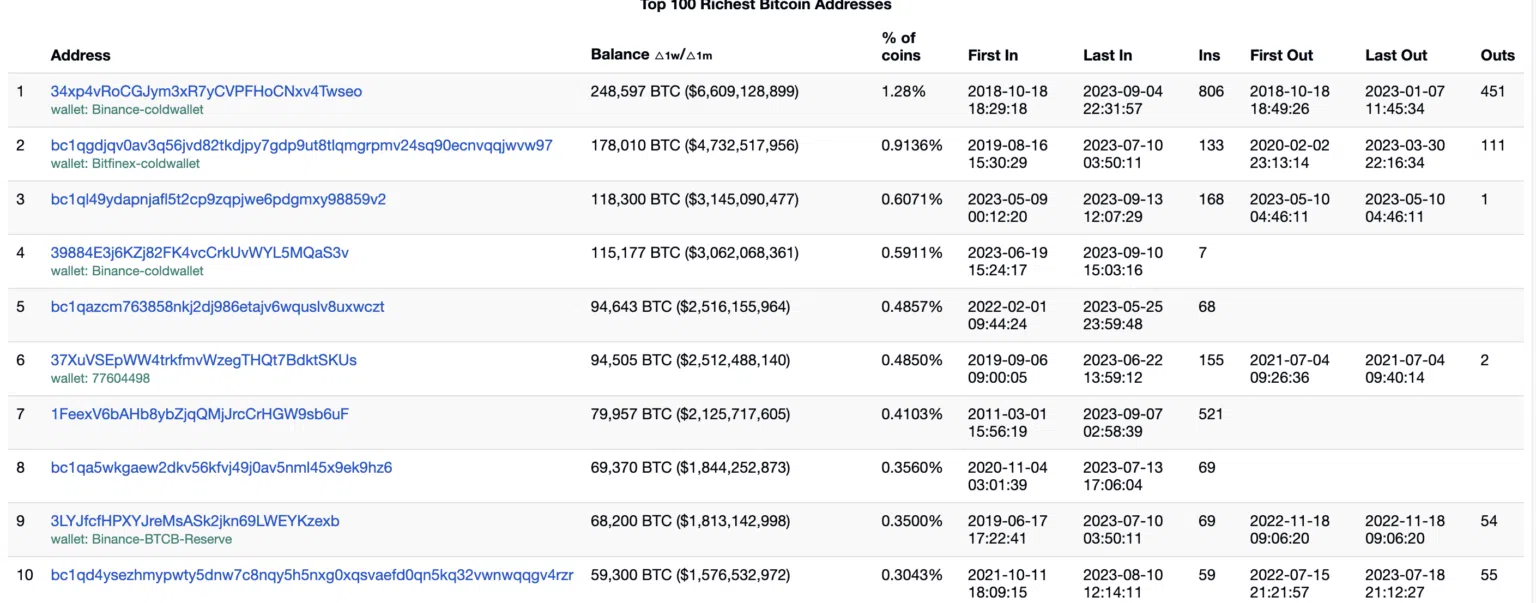Open address 39884E3j6KZj82FK4vcCrkUvWYL5MQaS3v
The height and width of the screenshot is (603, 1536).
(x=199, y=252)
